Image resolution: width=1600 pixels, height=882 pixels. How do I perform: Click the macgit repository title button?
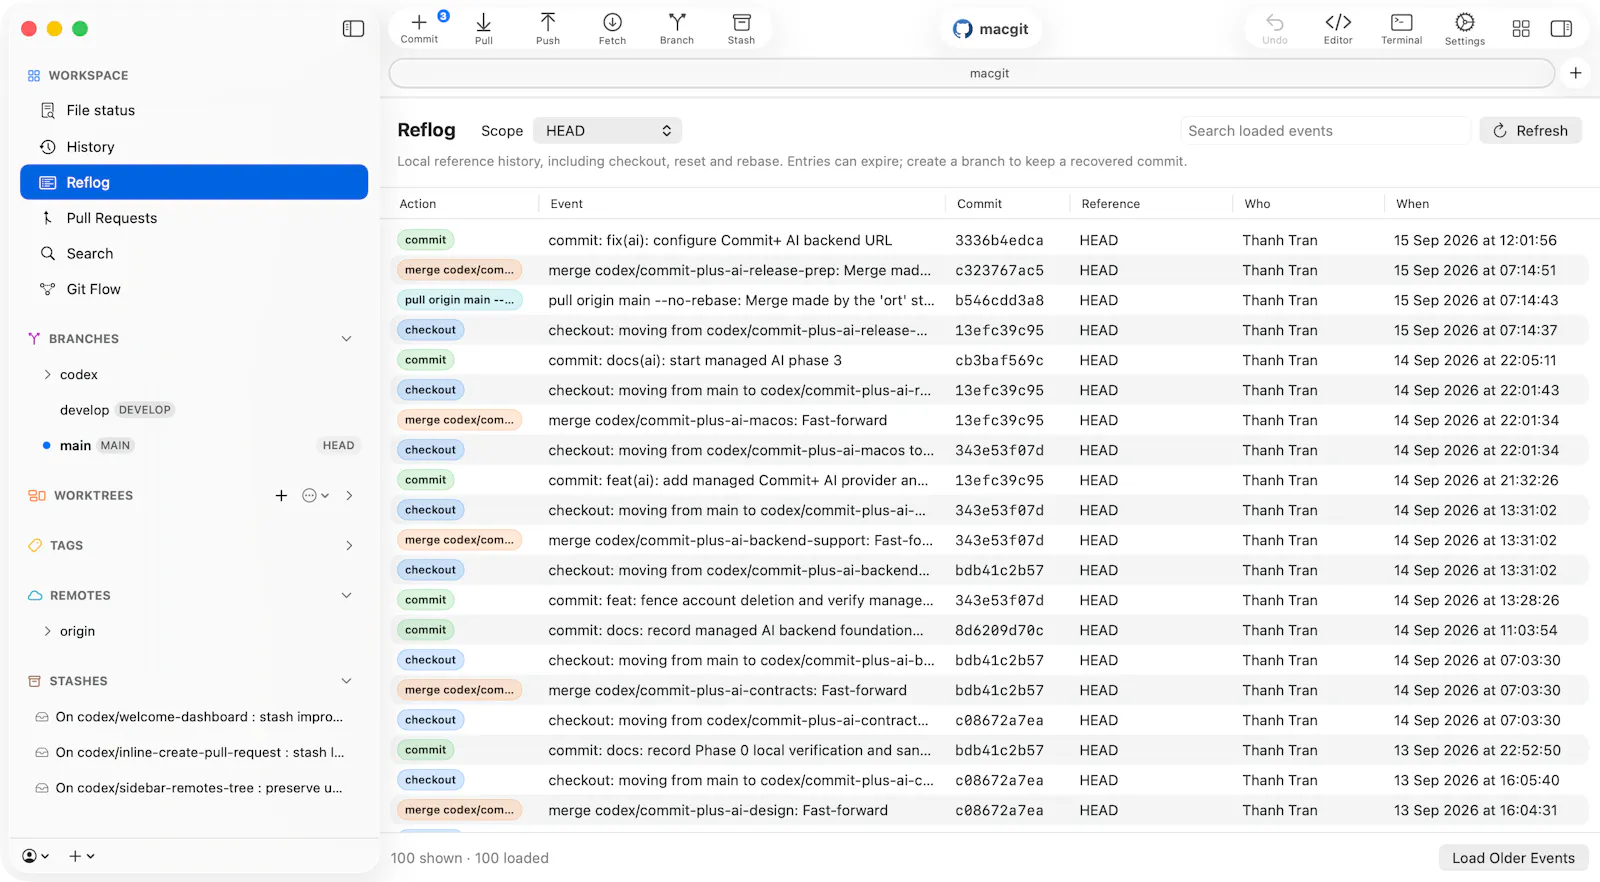[991, 29]
